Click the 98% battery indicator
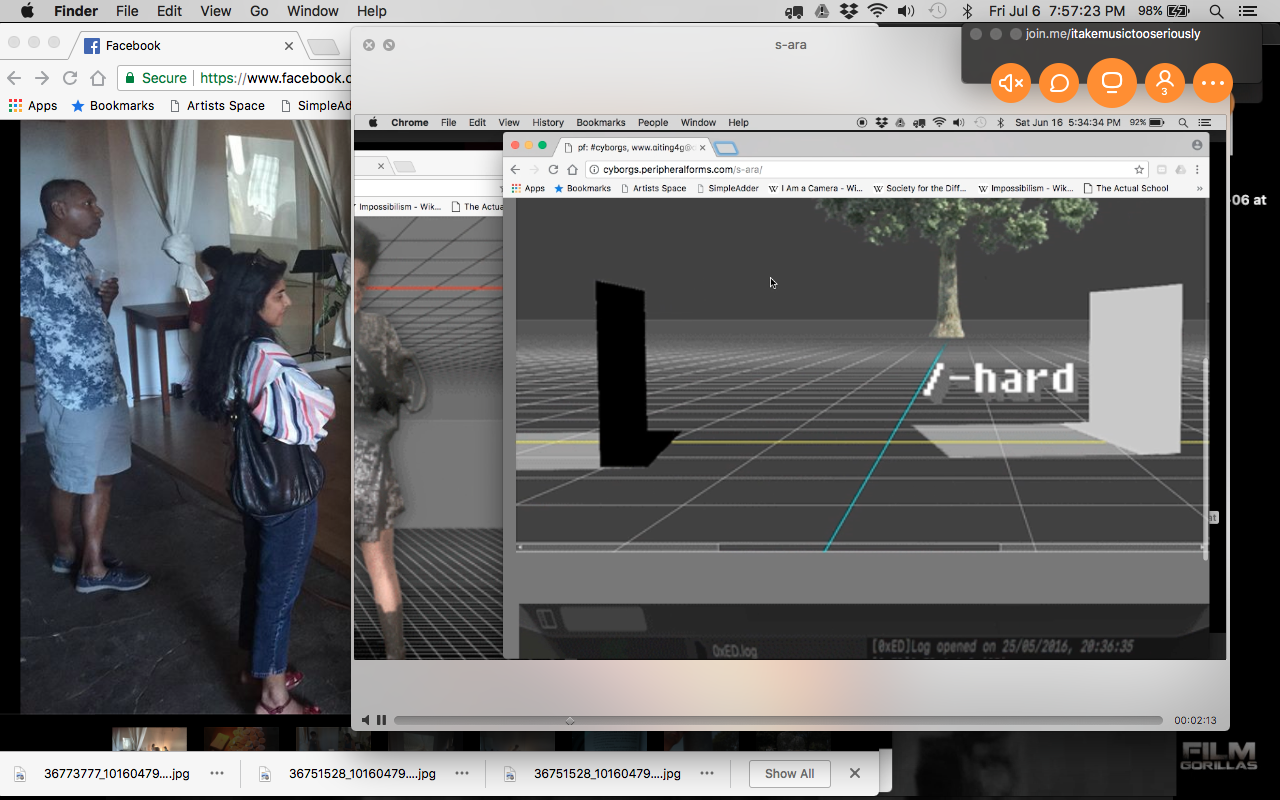Screen dimensions: 1280x800 click(x=1163, y=11)
